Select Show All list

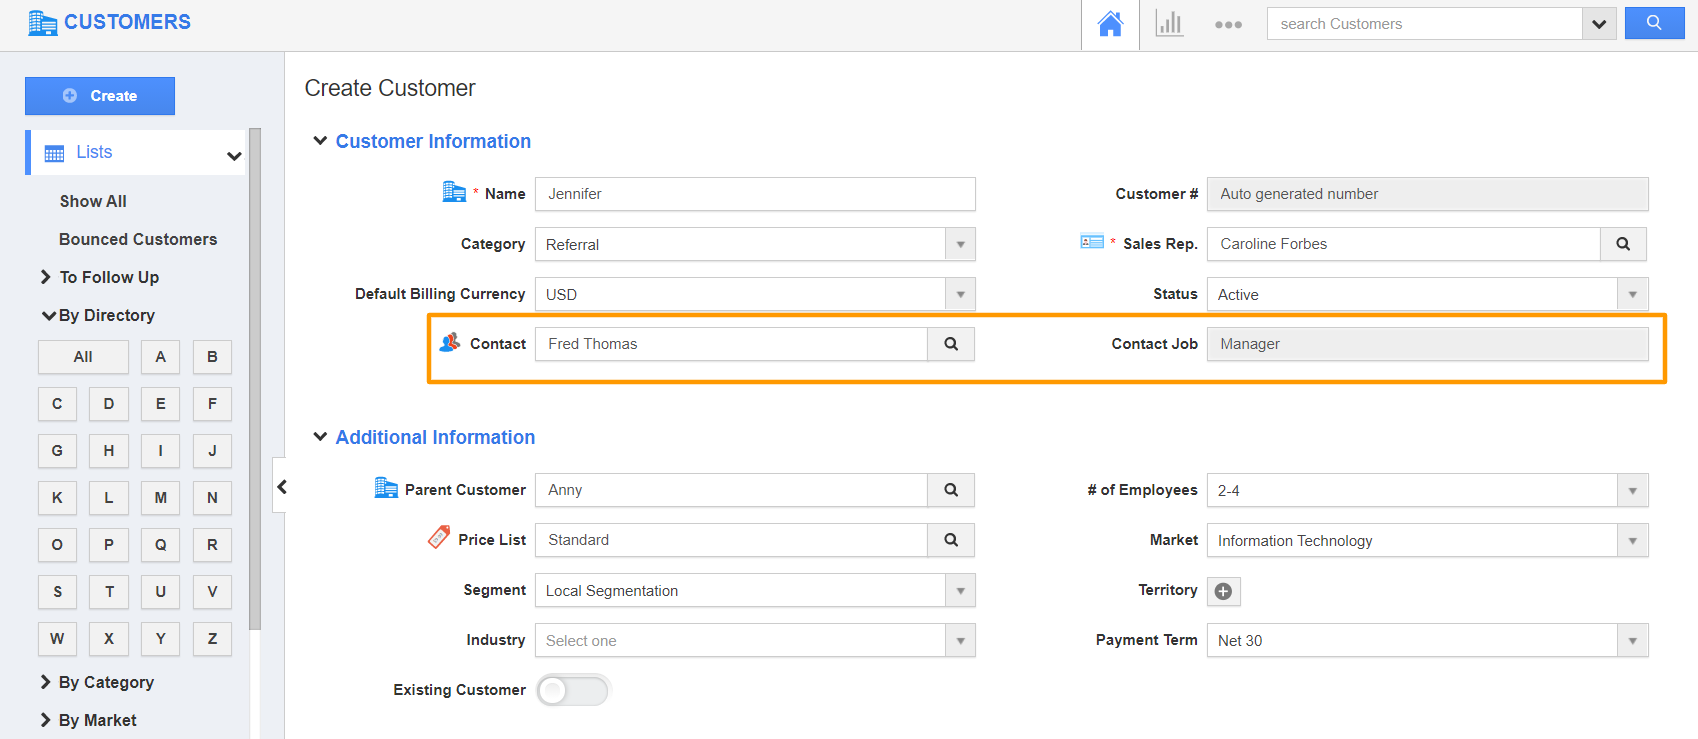93,201
